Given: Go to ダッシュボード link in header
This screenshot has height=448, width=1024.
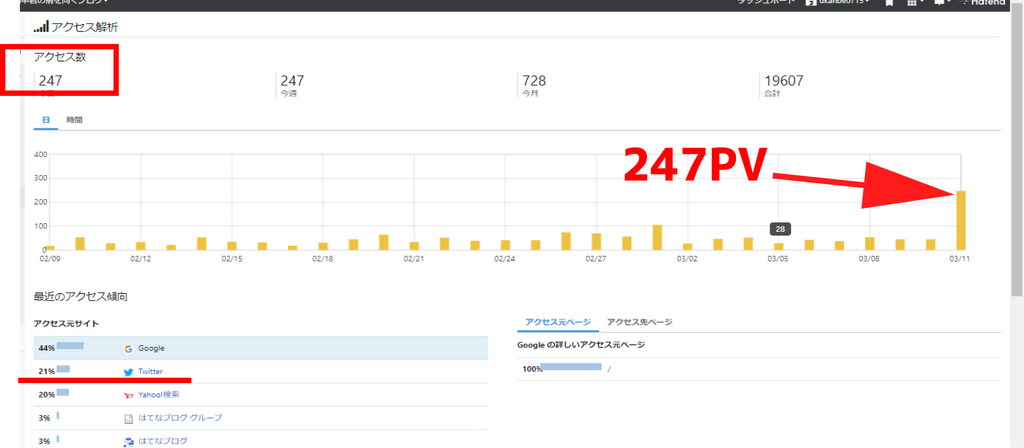Looking at the screenshot, I should click(x=765, y=3).
